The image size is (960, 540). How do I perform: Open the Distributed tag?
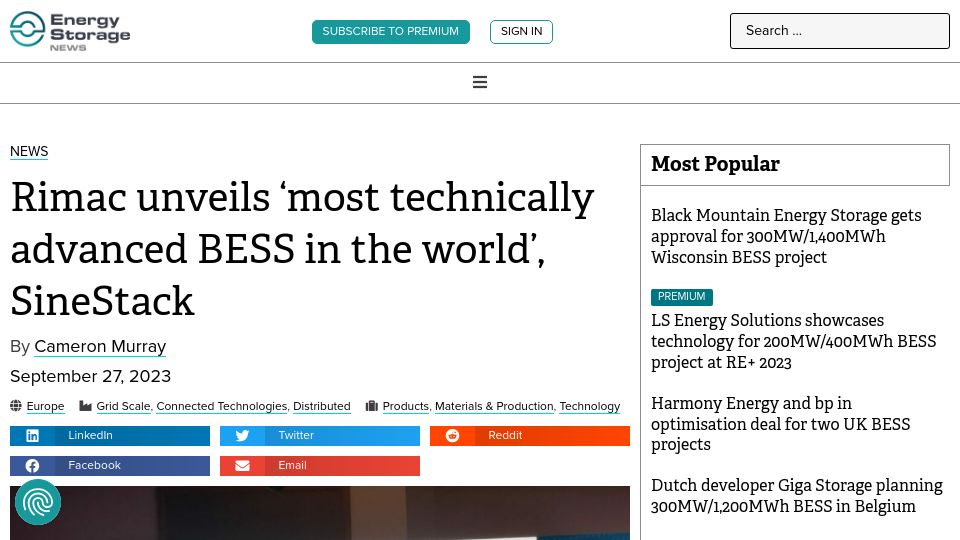(x=321, y=406)
